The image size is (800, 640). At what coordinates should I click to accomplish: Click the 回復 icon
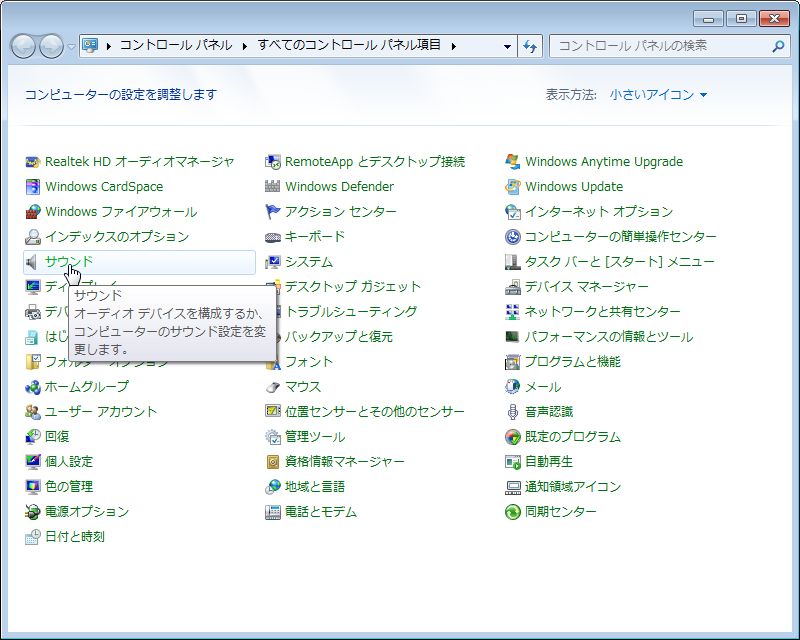click(33, 437)
